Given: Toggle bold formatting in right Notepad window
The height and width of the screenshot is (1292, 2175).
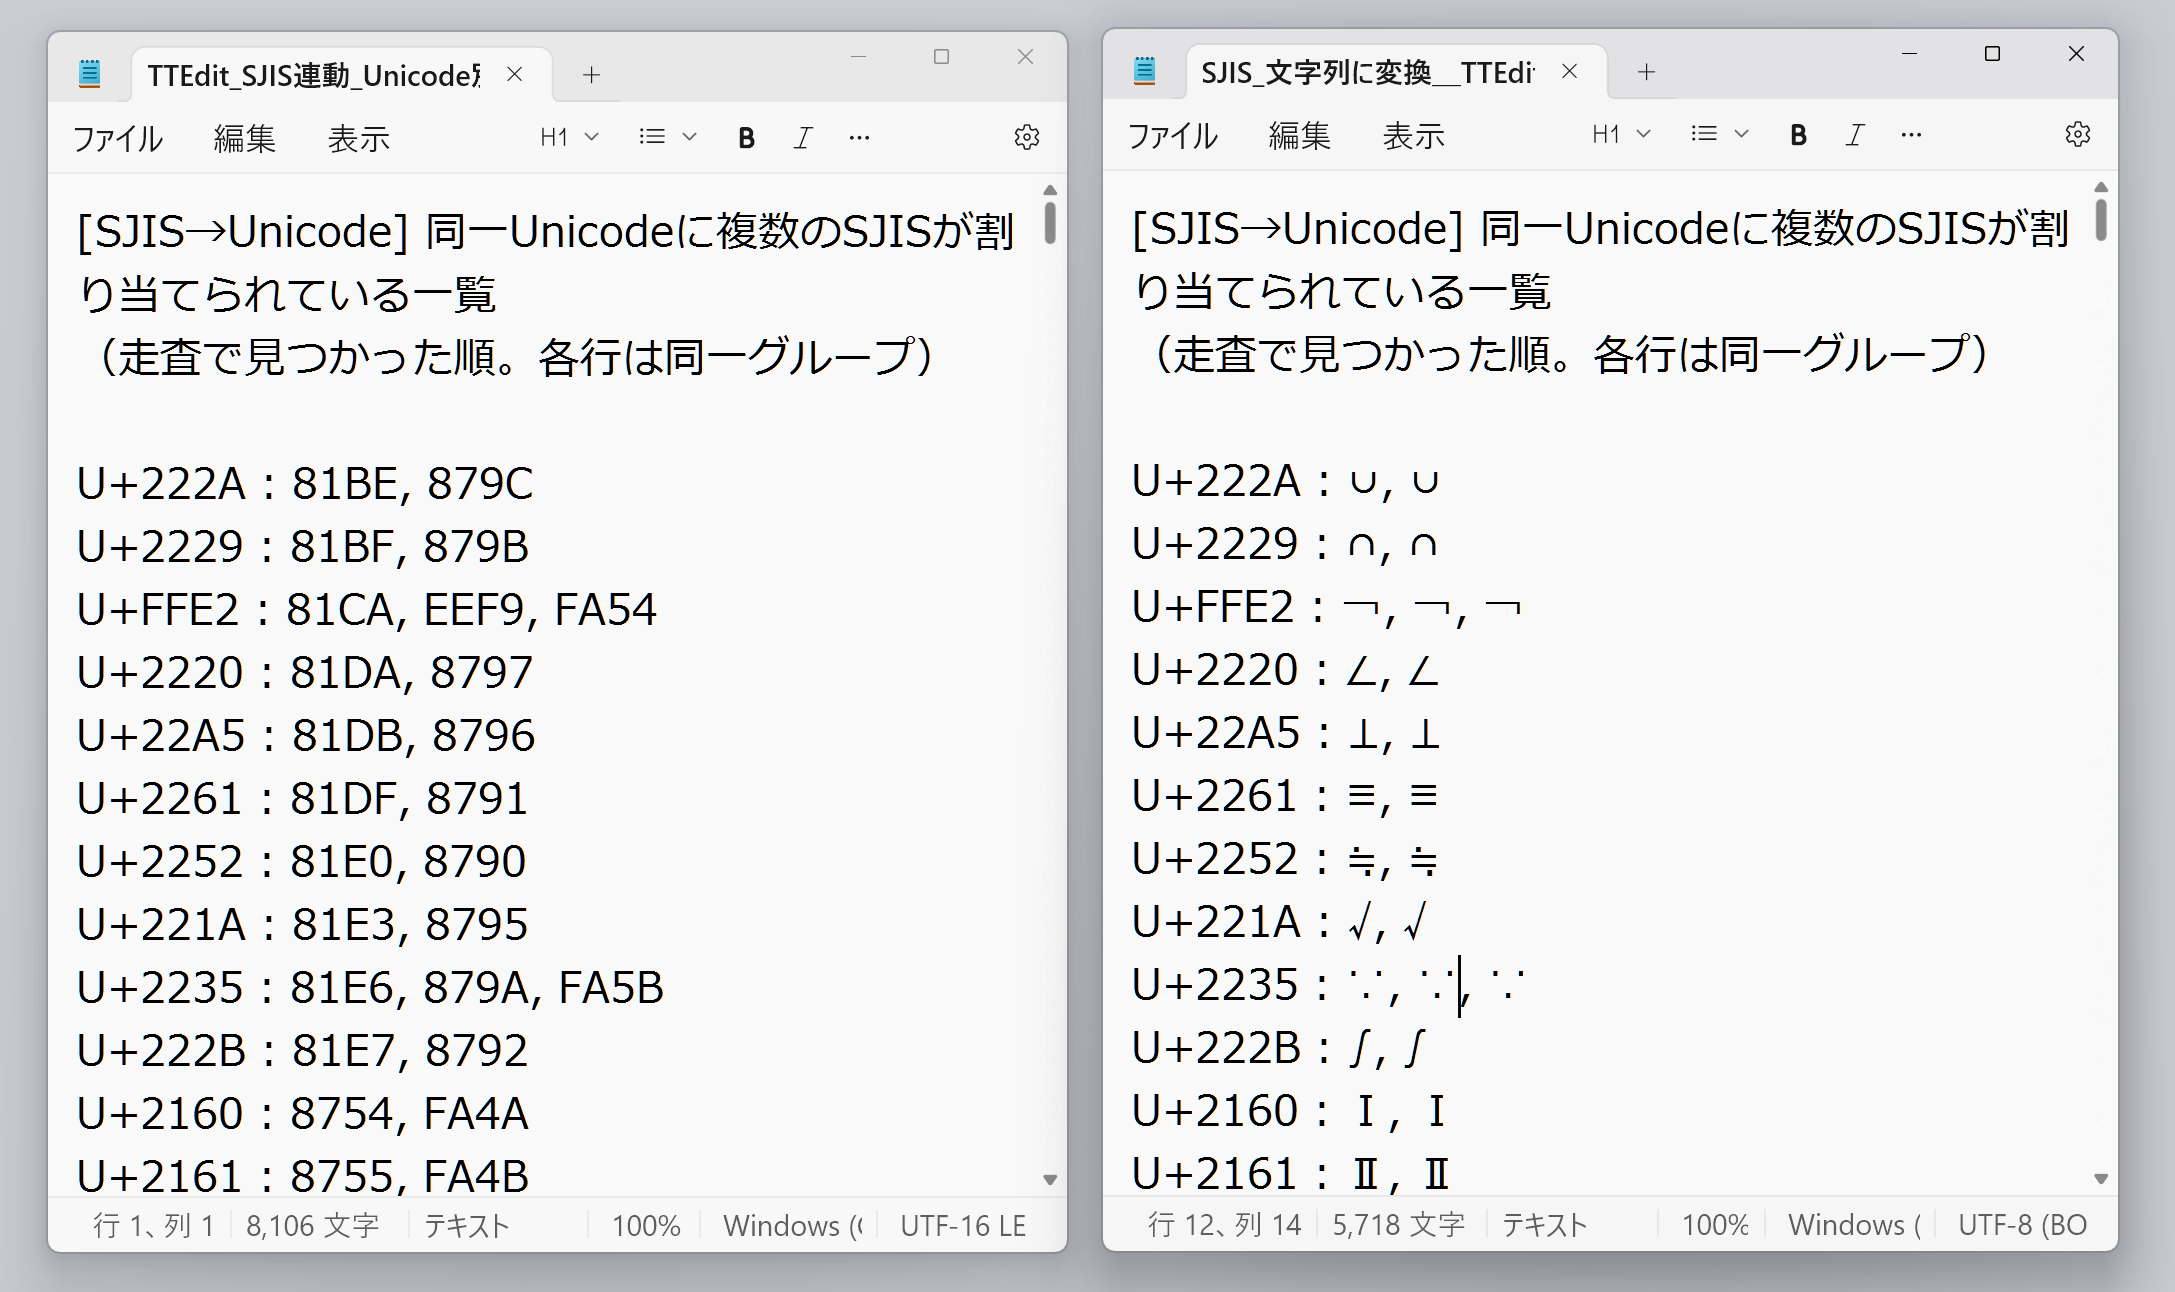Looking at the screenshot, I should [x=1798, y=135].
